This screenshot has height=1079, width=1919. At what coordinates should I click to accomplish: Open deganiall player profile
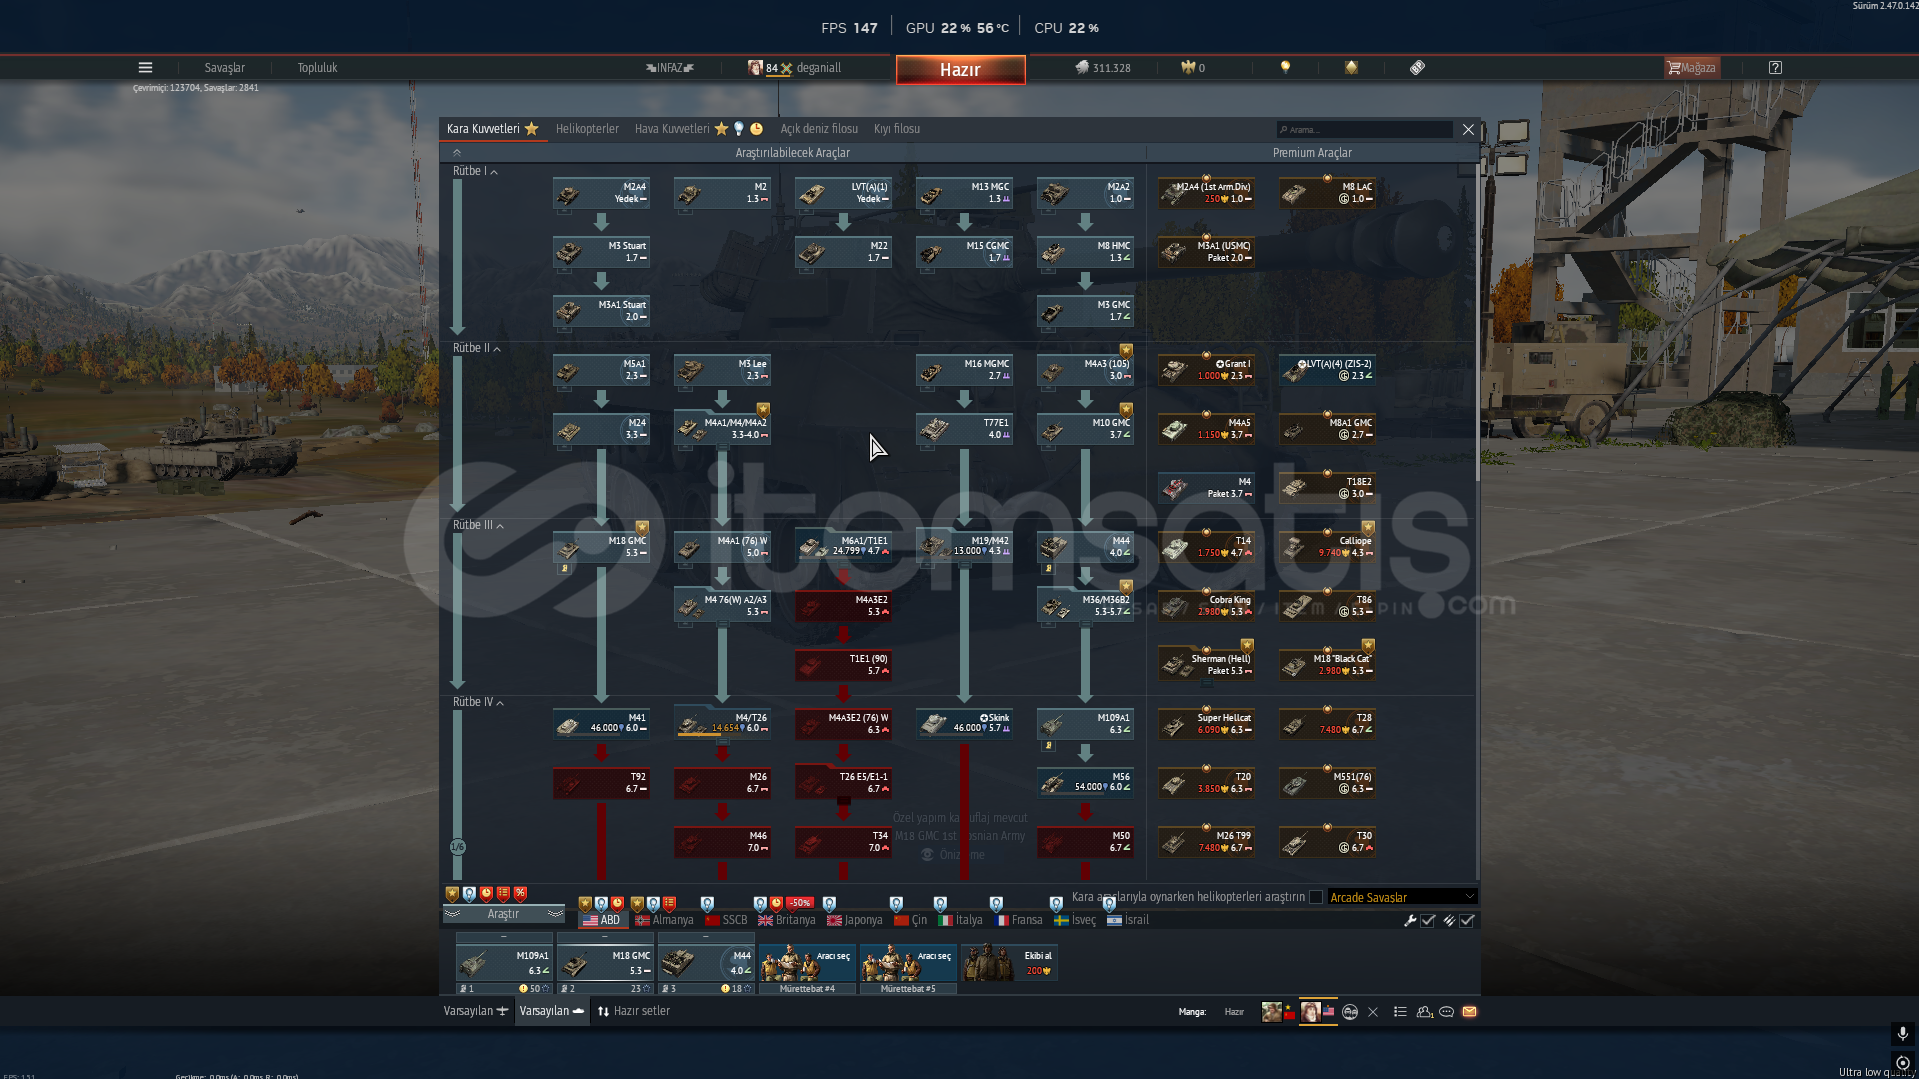click(x=795, y=68)
